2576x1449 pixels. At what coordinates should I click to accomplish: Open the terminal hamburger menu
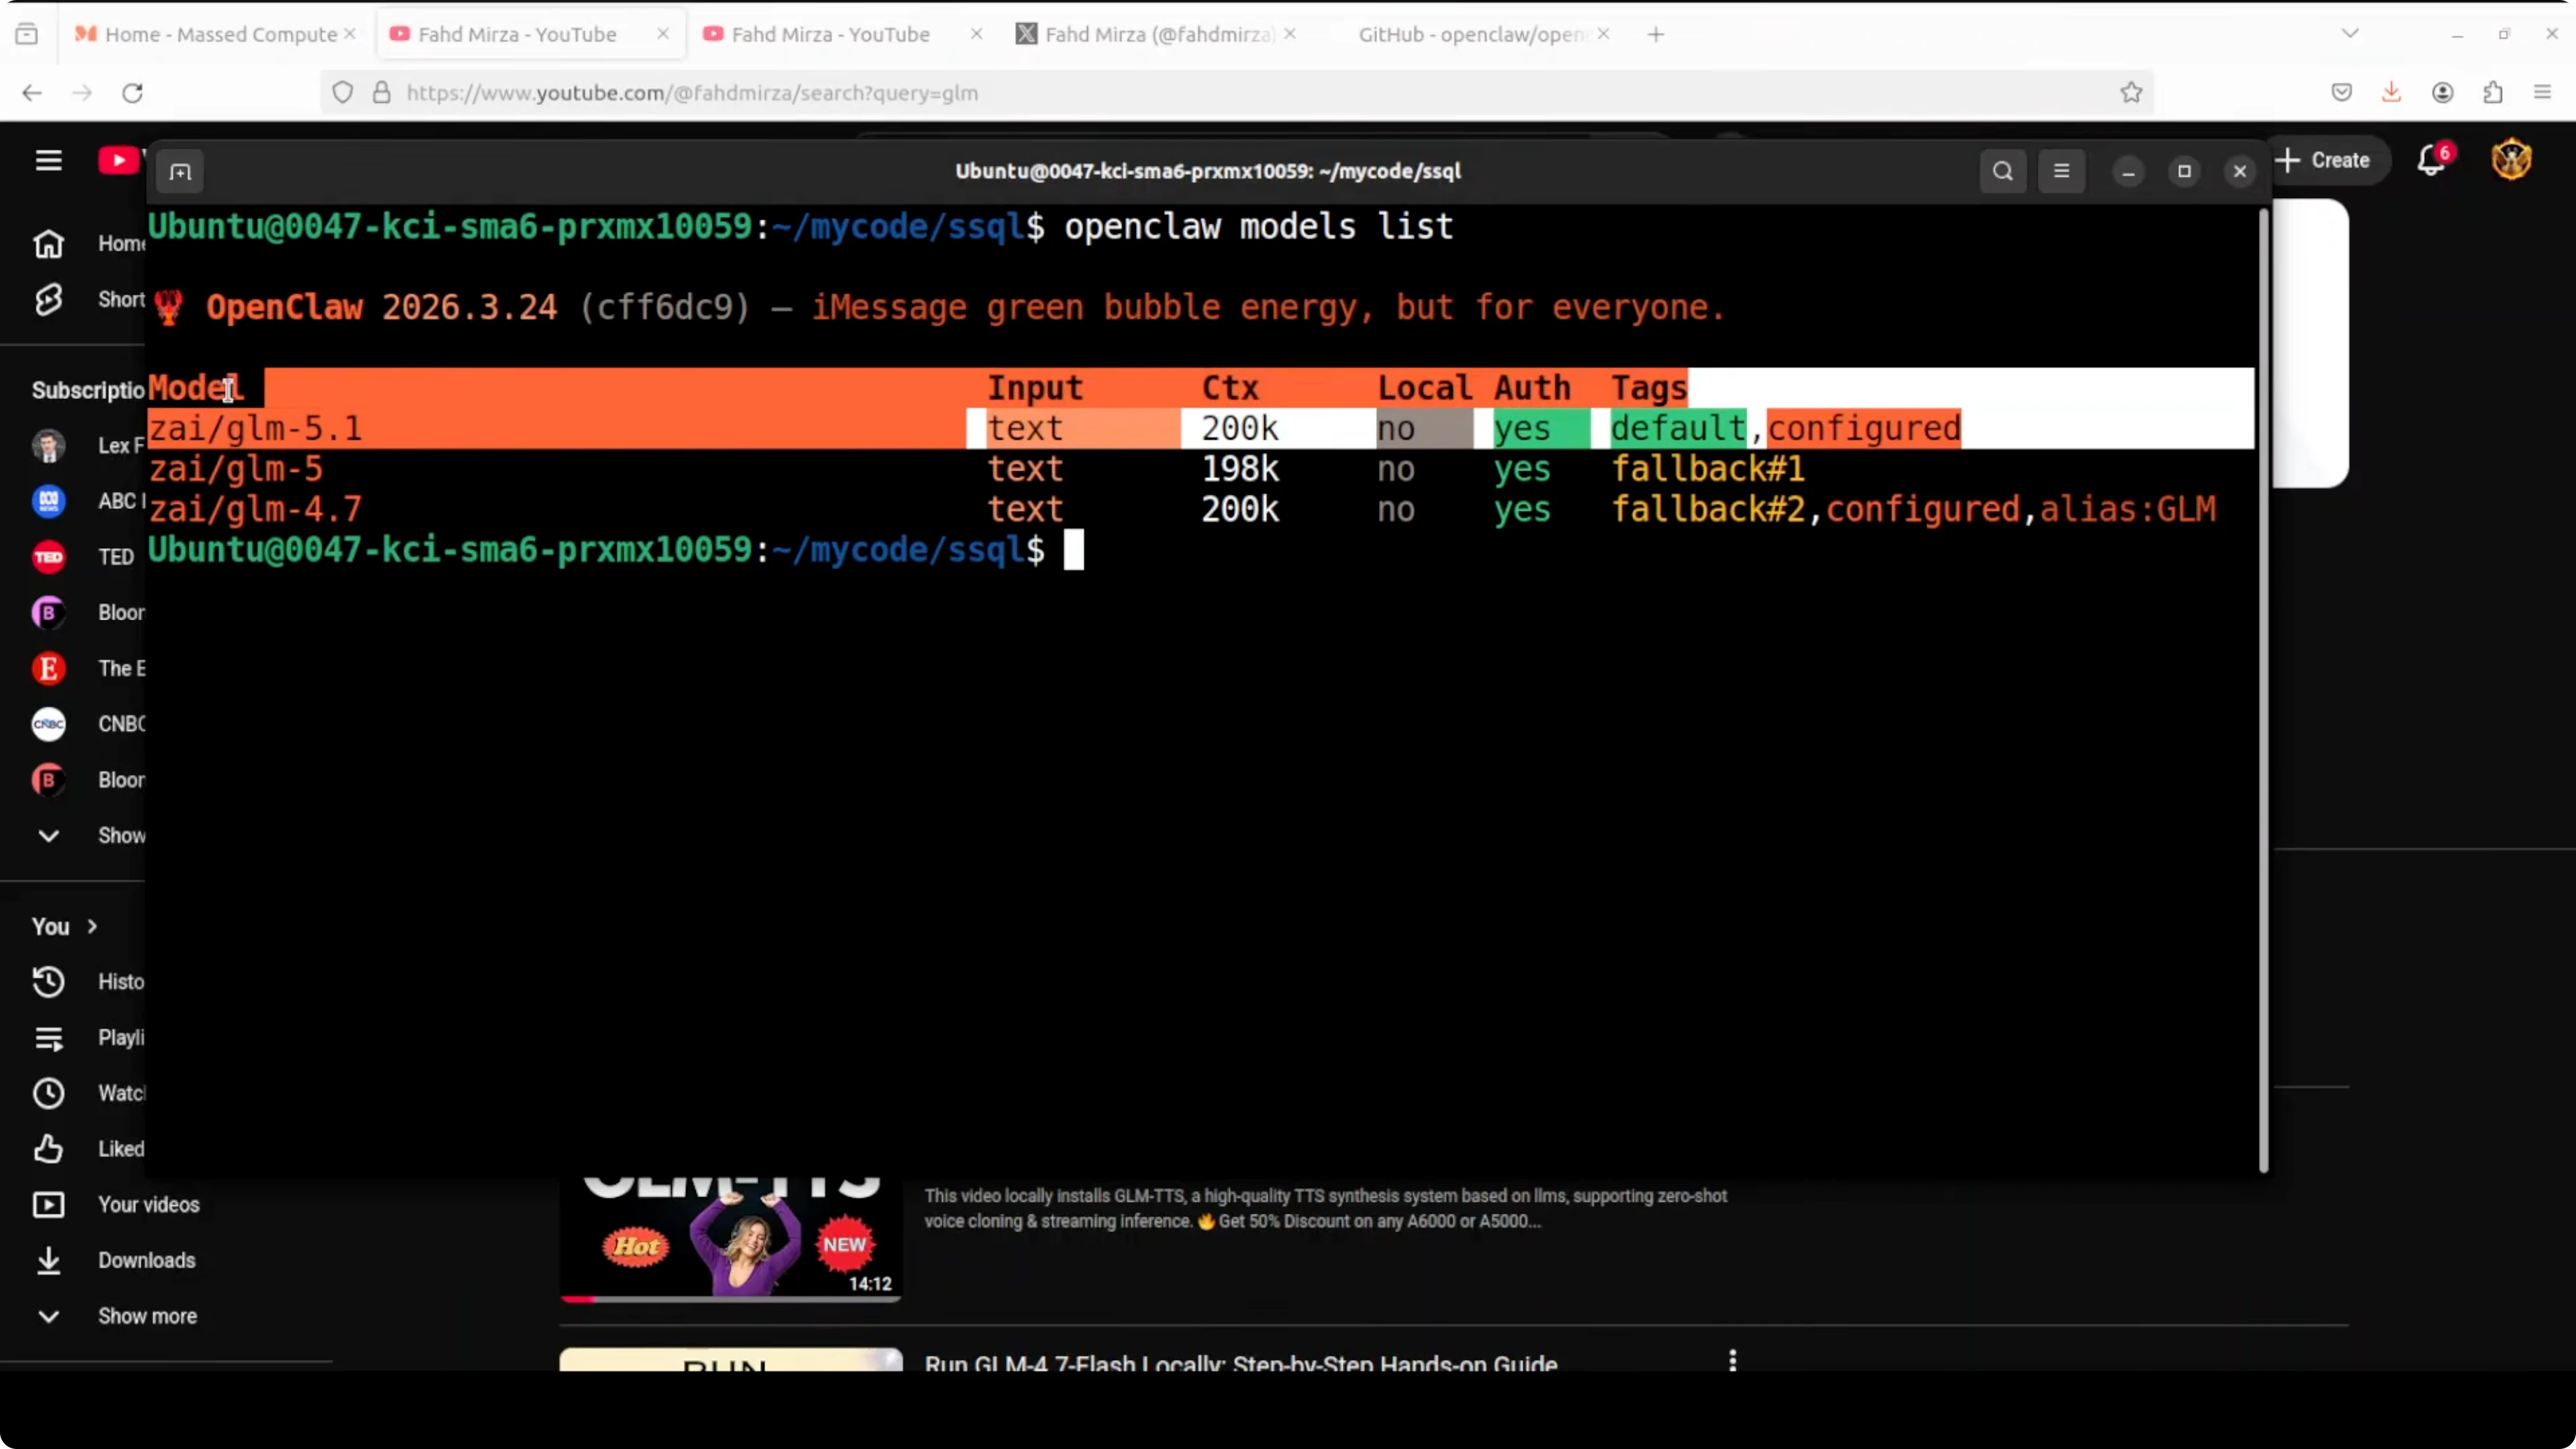[x=2061, y=171]
